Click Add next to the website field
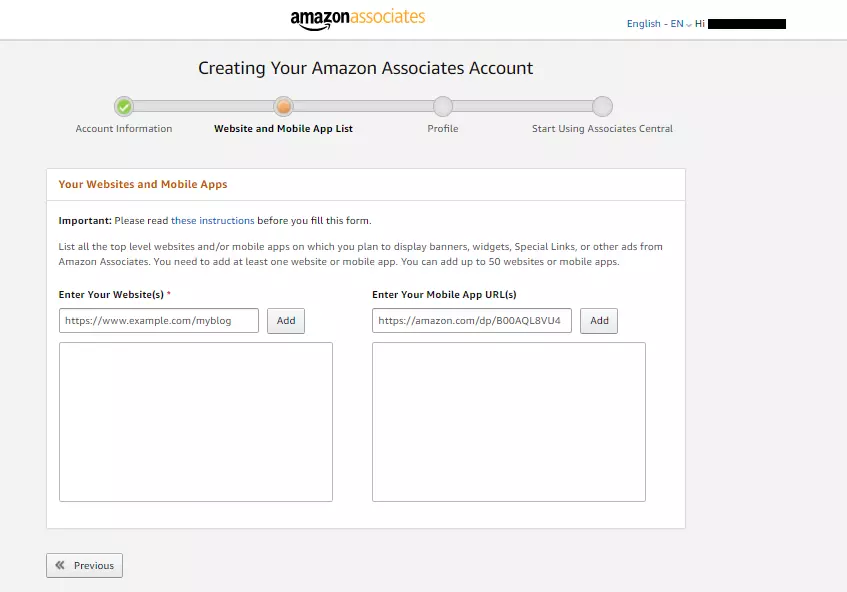 pos(286,320)
